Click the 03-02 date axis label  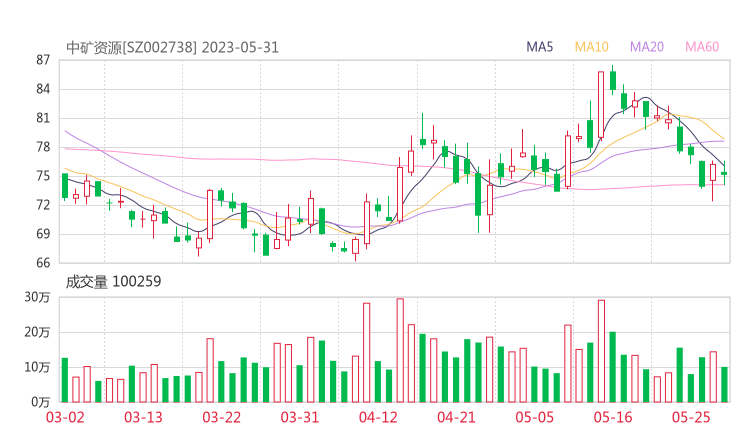[65, 417]
